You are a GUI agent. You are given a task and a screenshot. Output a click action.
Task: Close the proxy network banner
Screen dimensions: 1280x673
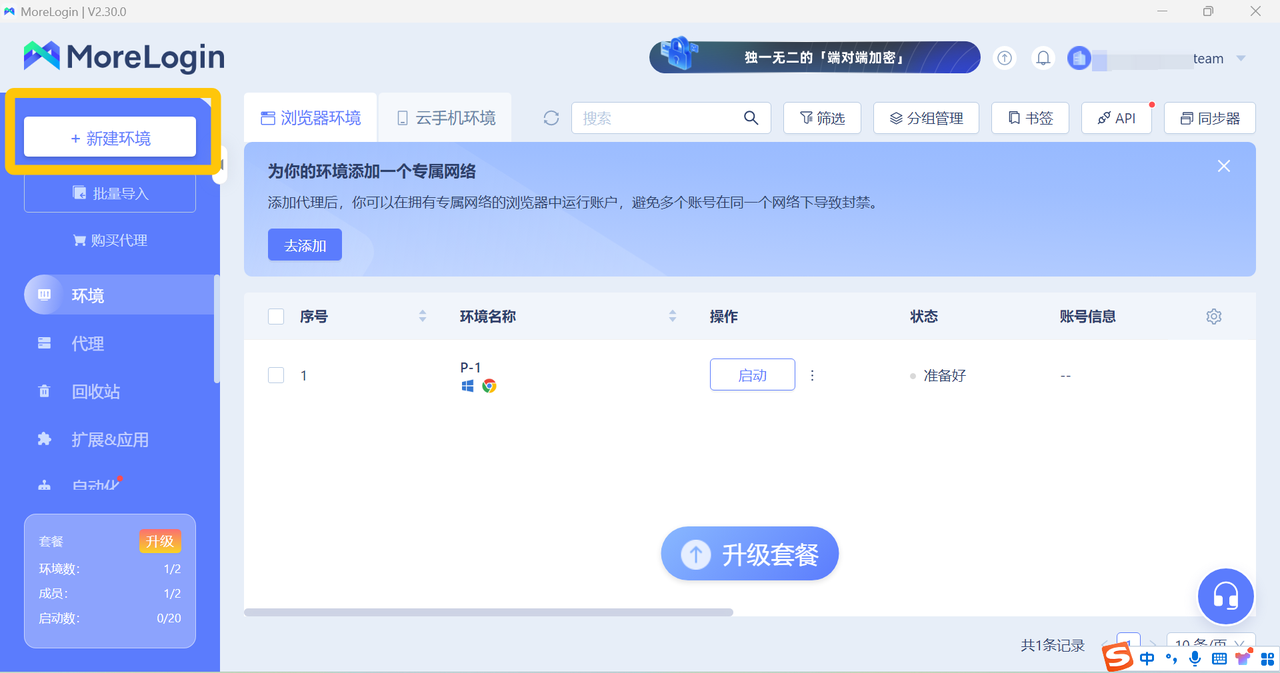[1224, 166]
